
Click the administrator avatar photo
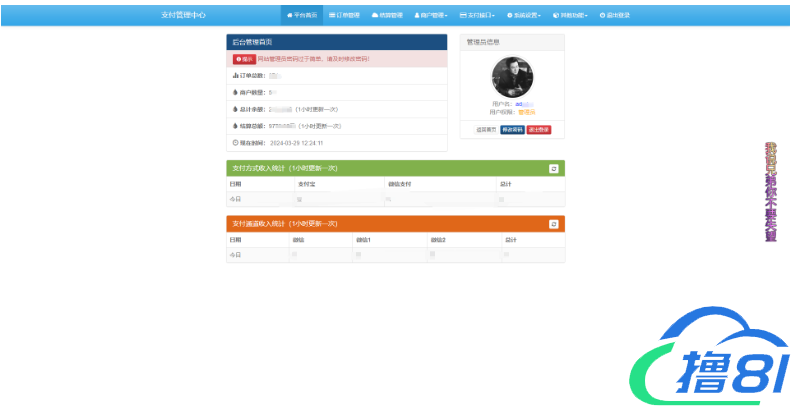click(512, 77)
